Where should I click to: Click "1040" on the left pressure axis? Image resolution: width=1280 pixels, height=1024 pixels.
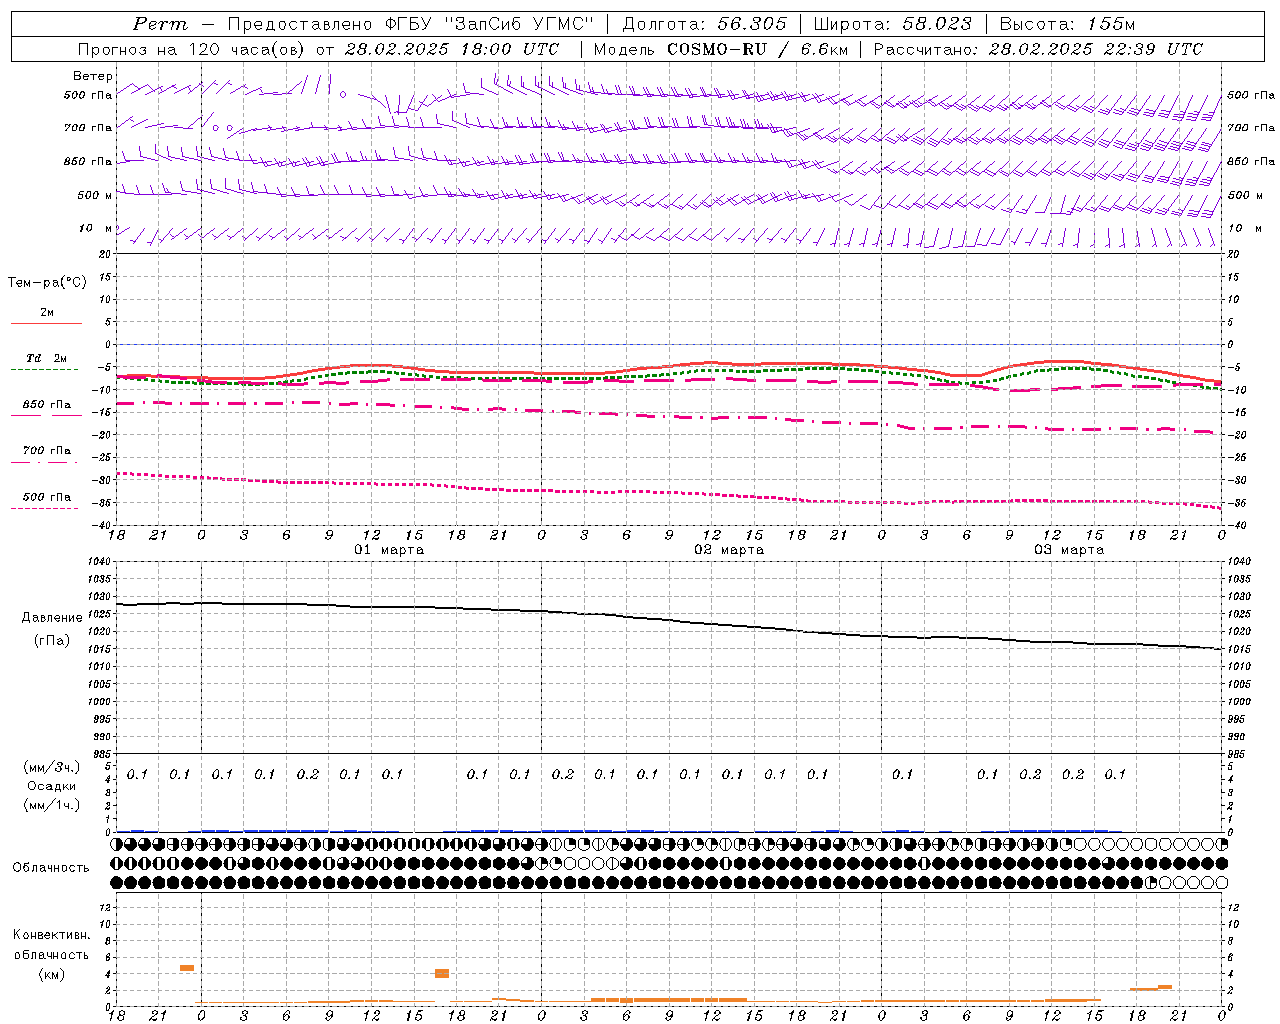click(x=98, y=562)
